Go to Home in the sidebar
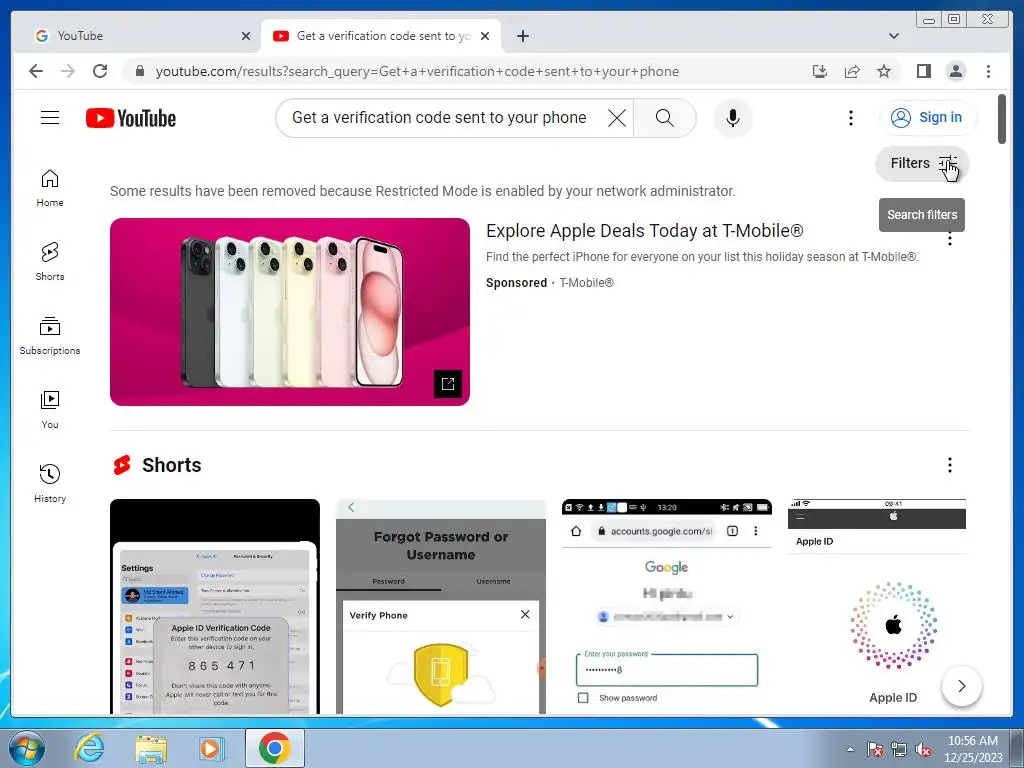This screenshot has height=768, width=1024. coord(50,188)
